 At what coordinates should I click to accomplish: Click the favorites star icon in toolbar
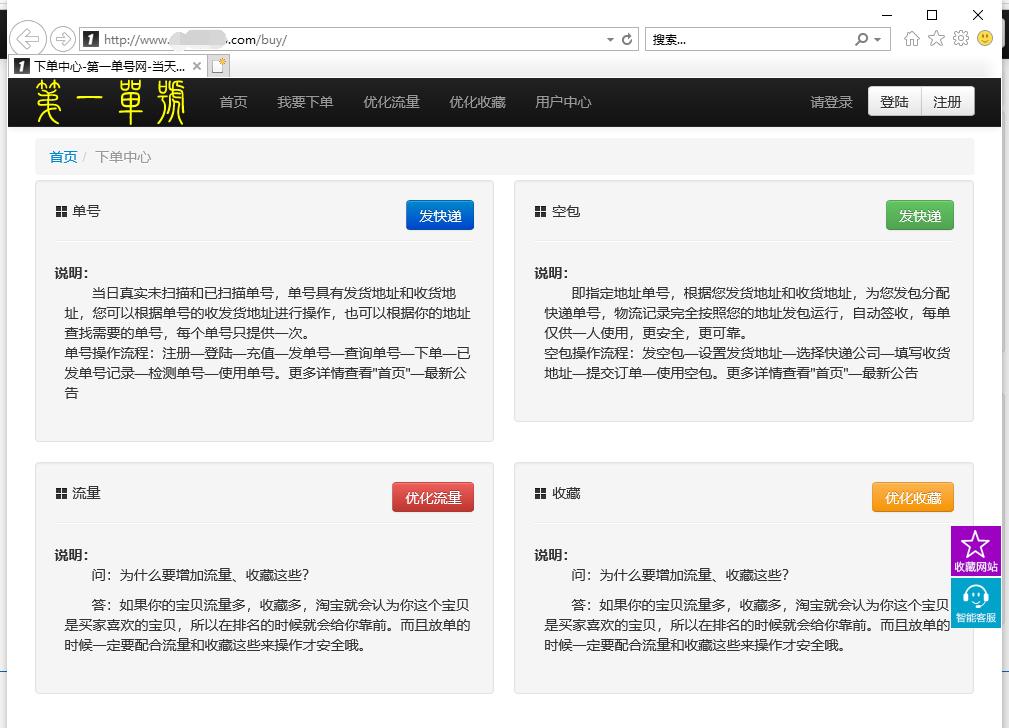point(935,38)
